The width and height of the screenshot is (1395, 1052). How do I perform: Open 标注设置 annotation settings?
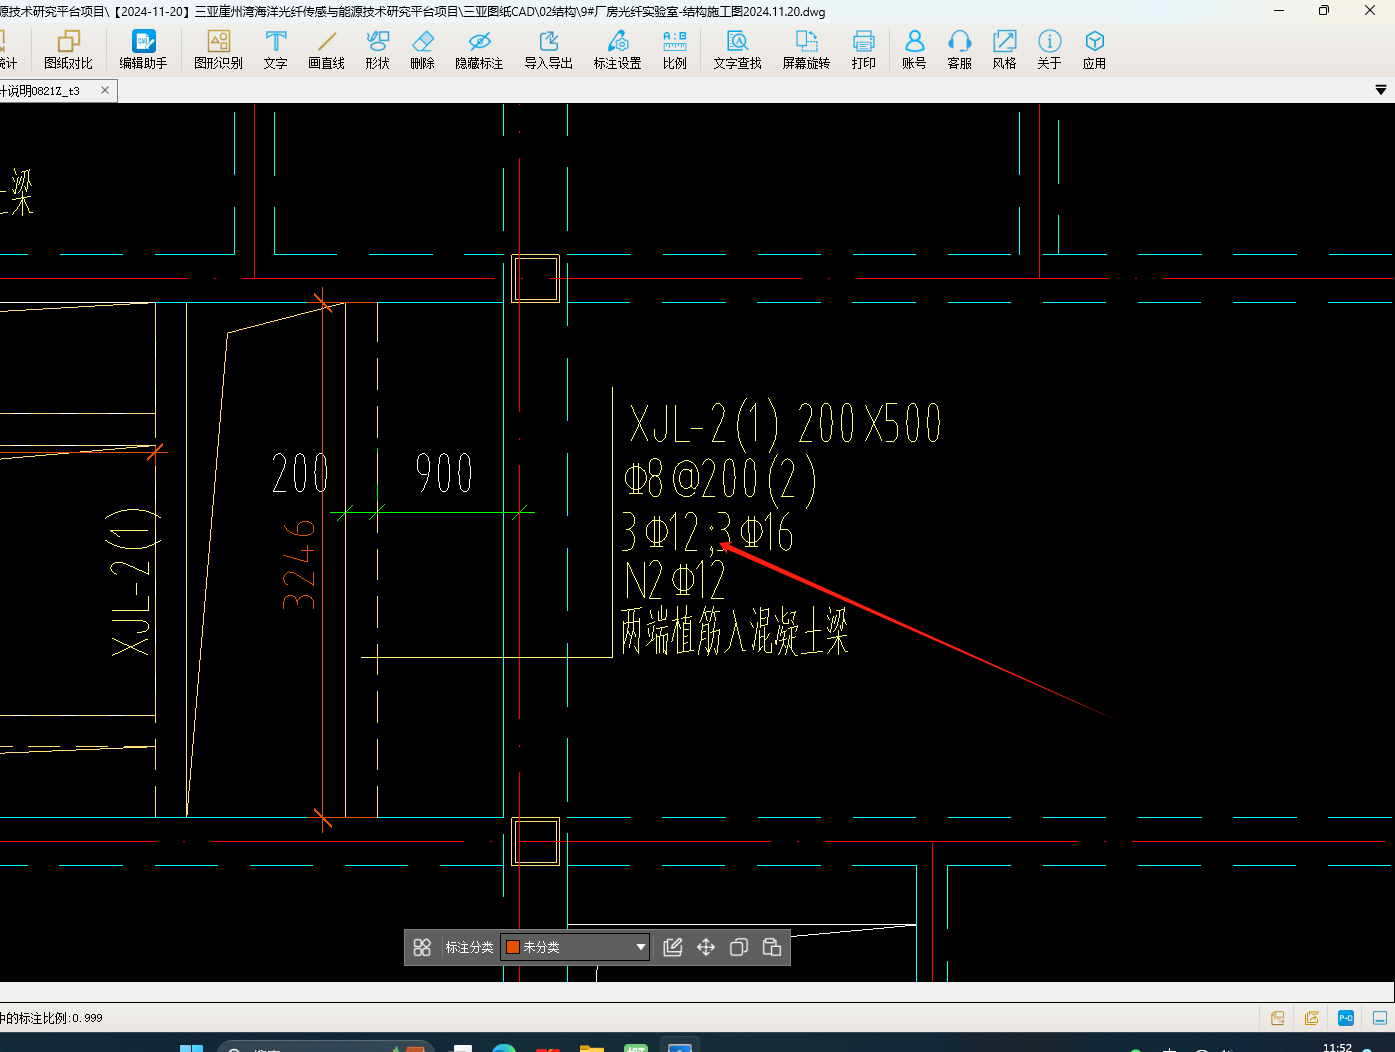617,49
